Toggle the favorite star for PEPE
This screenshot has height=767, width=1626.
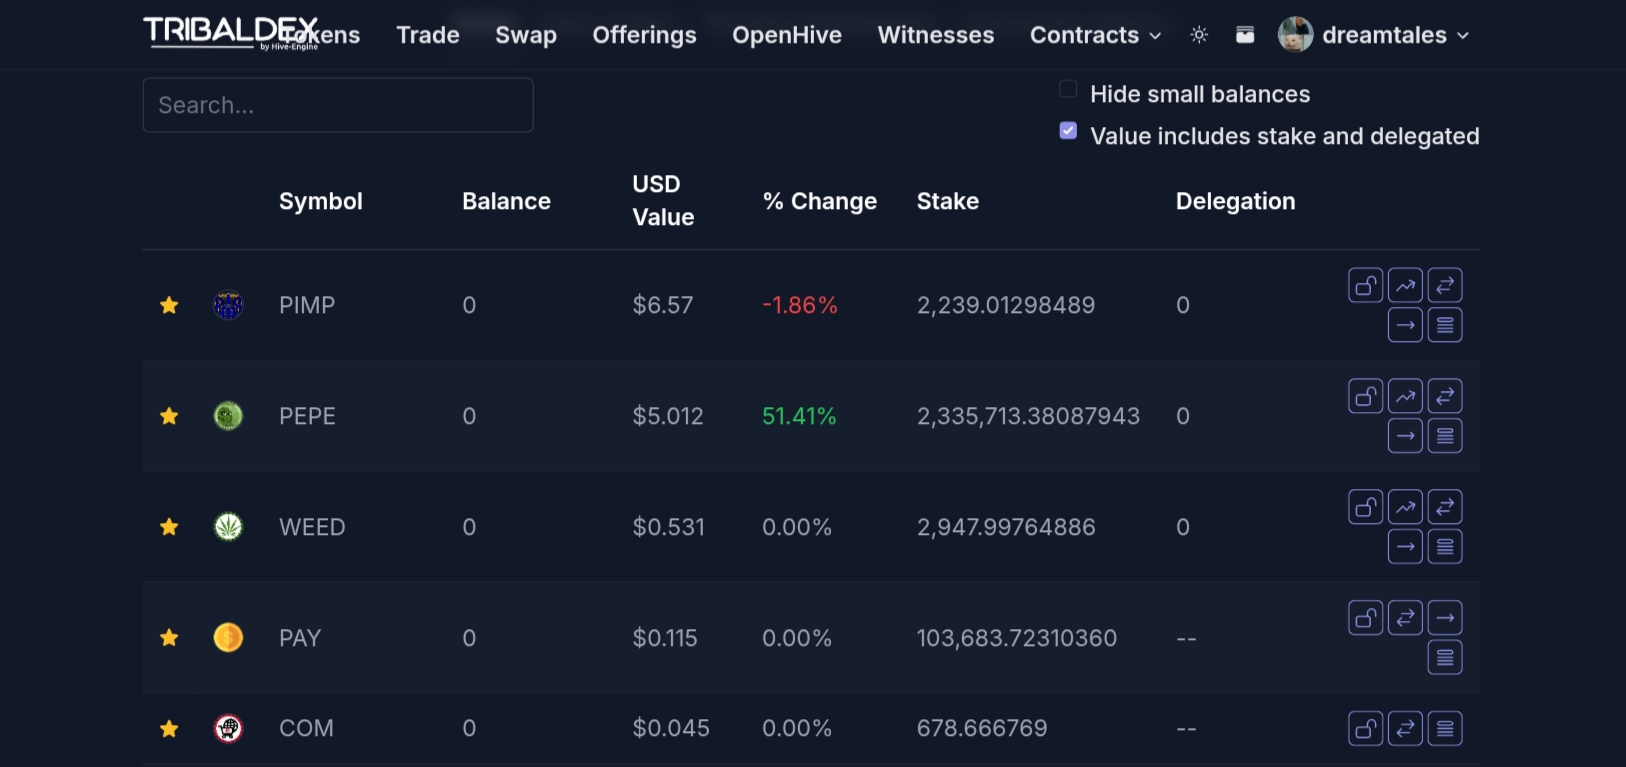coord(169,416)
